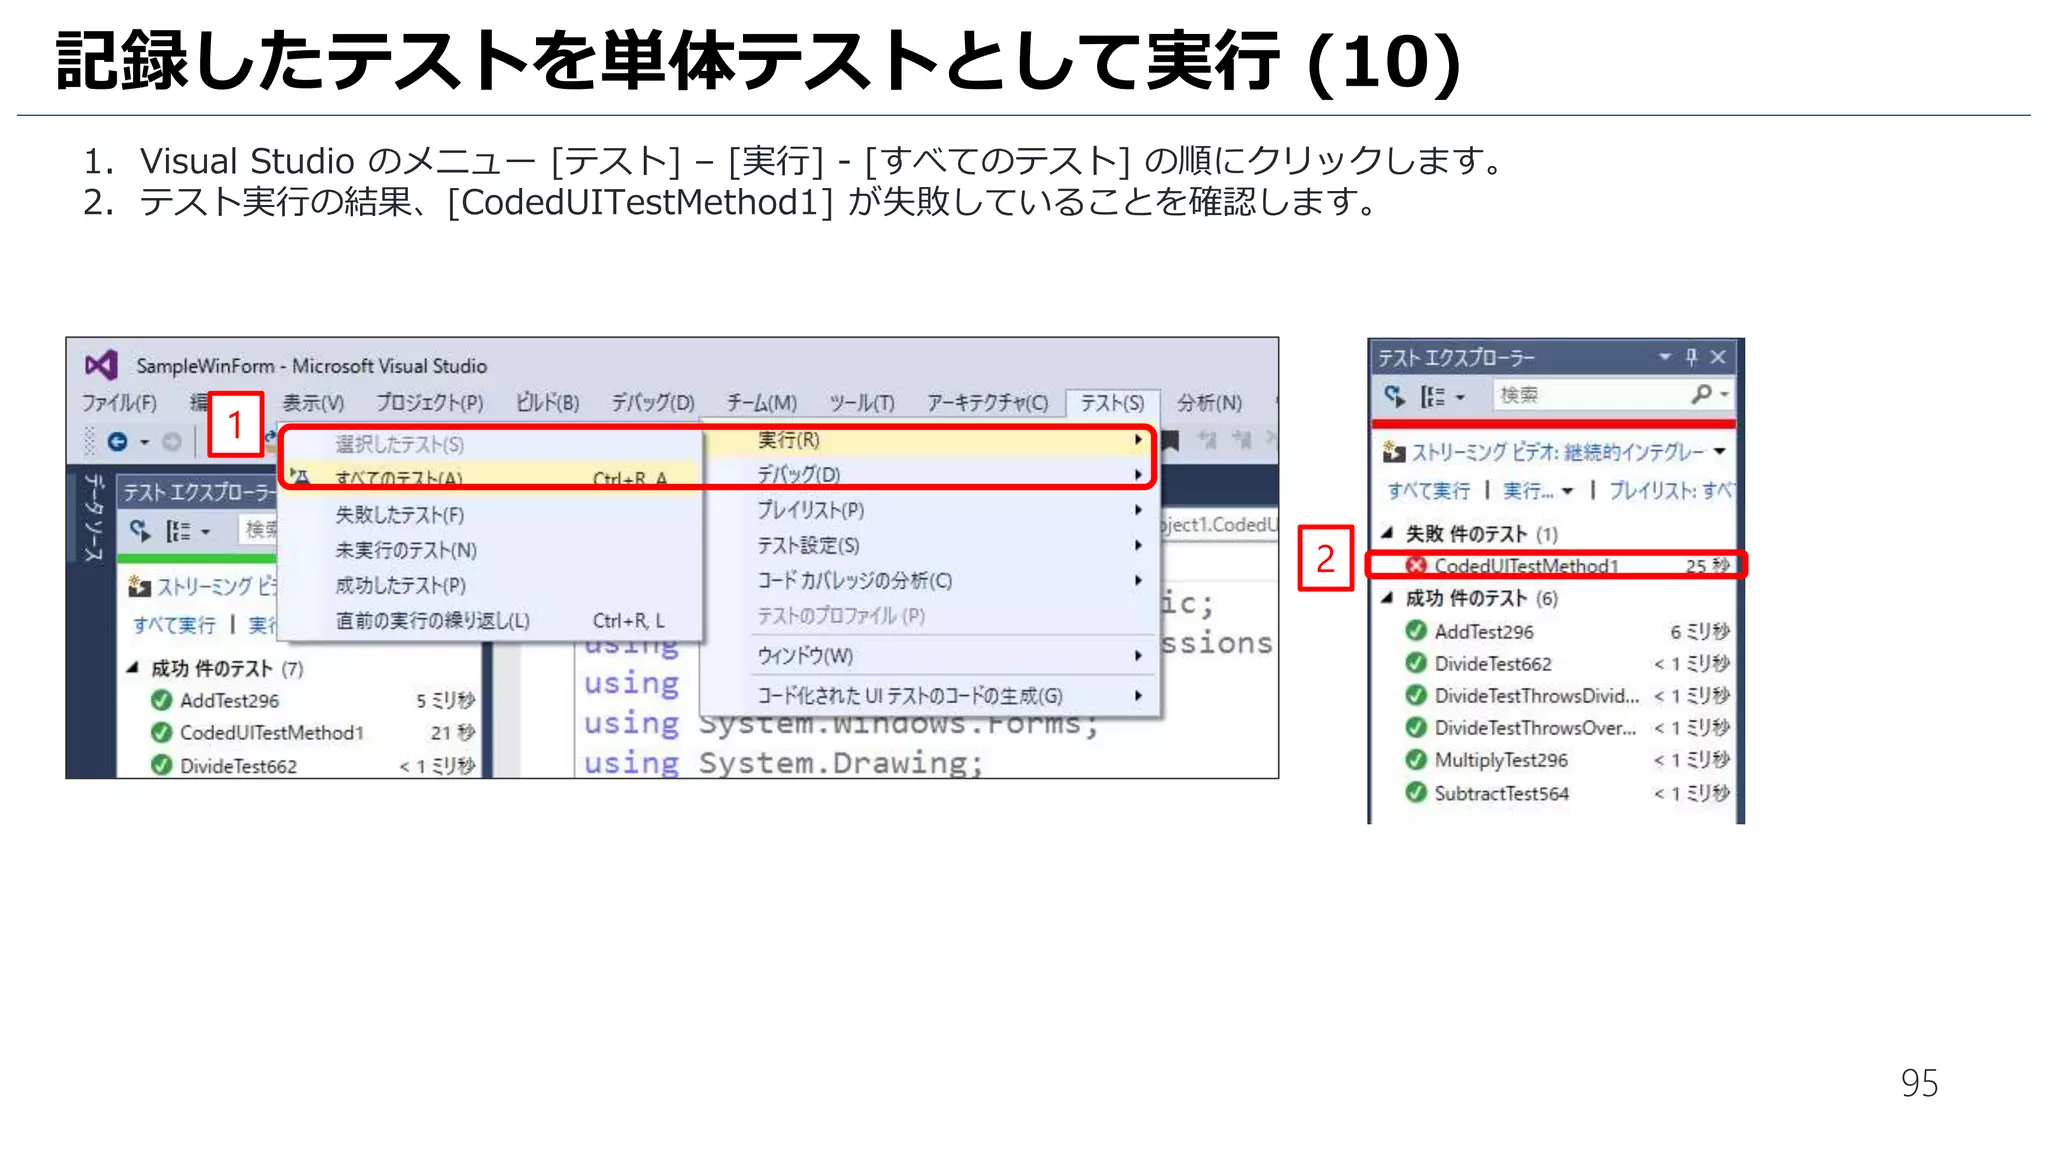Viewport: 2048px width, 1152px height.
Task: Choose 直前の実行の繰り返し(L) menu entry
Action: coord(490,621)
